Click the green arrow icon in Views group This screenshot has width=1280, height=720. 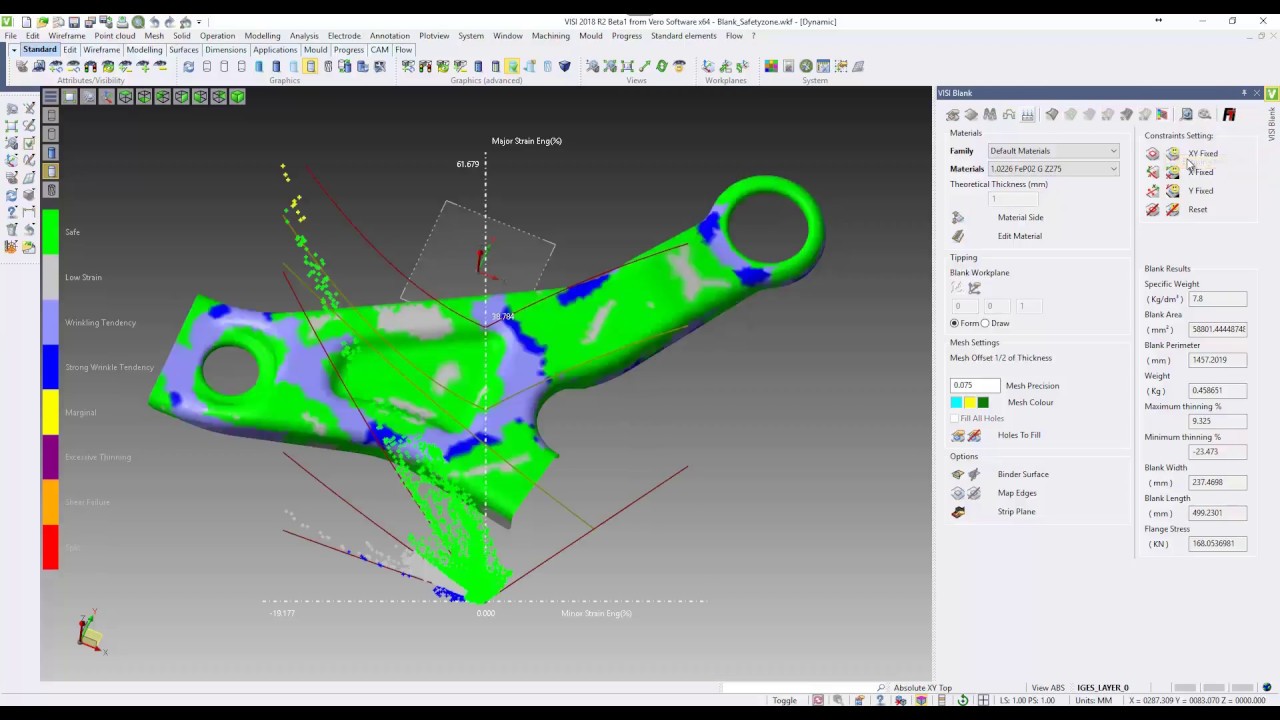pyautogui.click(x=644, y=66)
